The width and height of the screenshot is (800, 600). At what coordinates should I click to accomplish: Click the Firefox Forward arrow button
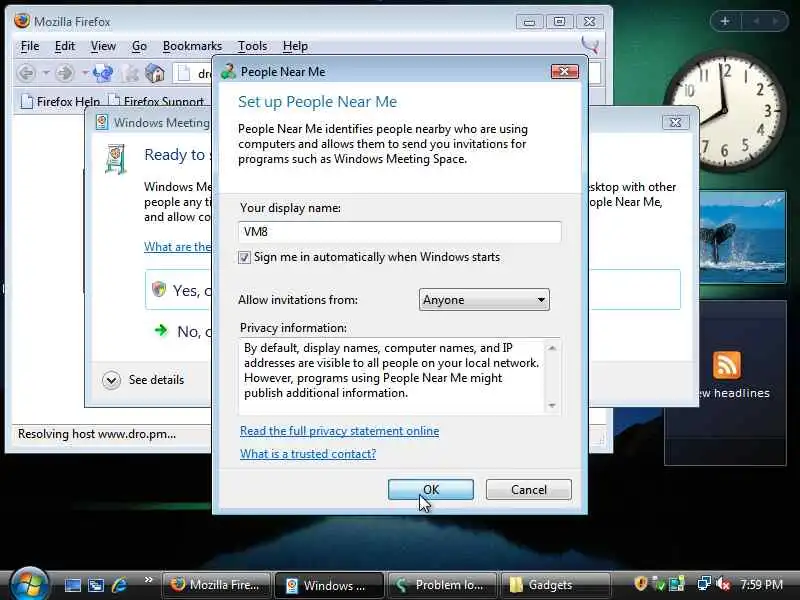coord(64,73)
